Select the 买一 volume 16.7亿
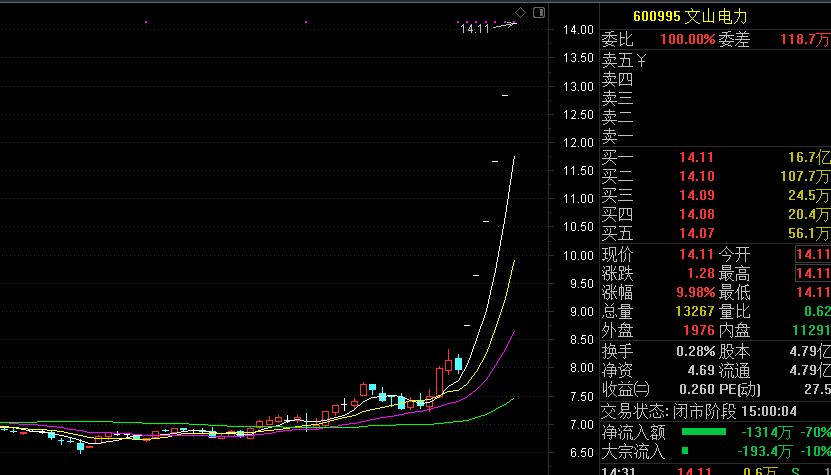This screenshot has width=831, height=475. (809, 157)
